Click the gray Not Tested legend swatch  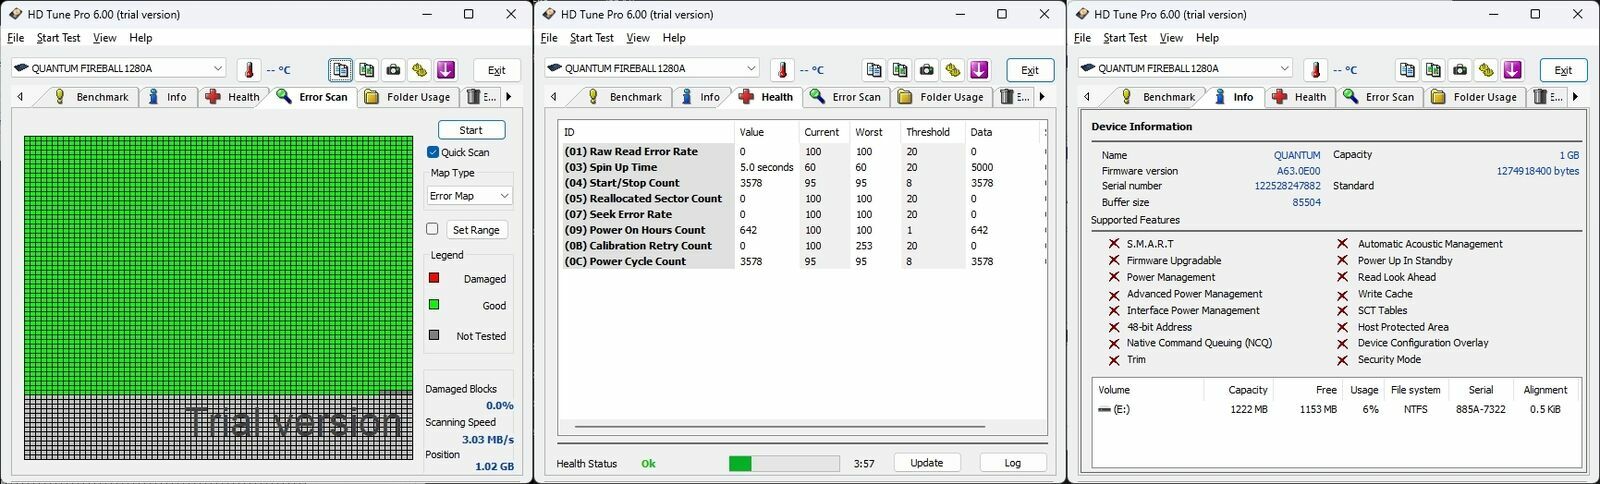point(434,335)
